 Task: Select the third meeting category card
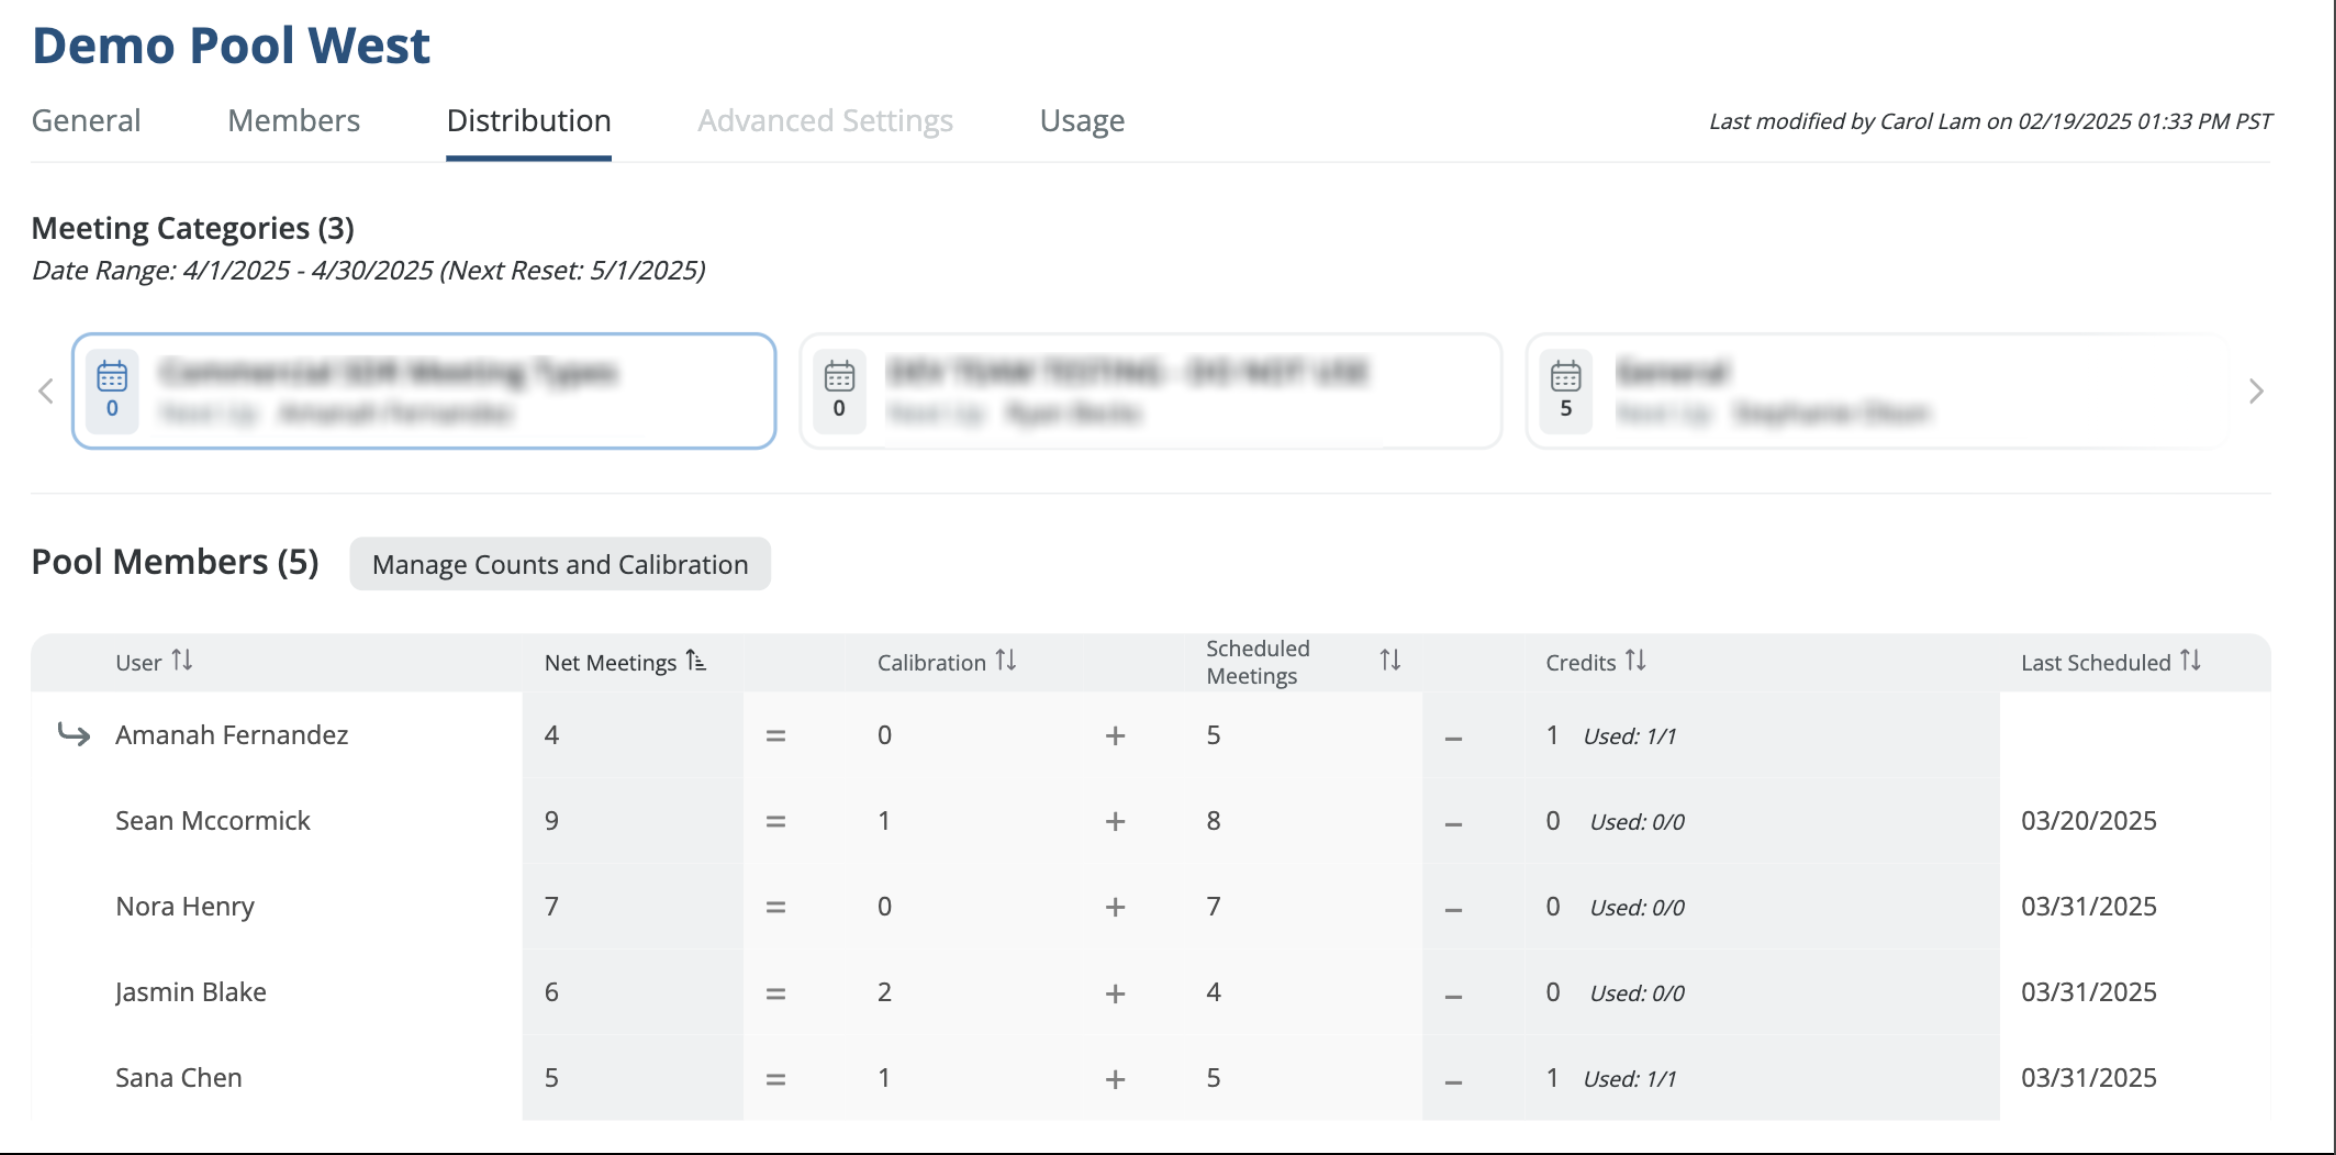pos(1876,391)
